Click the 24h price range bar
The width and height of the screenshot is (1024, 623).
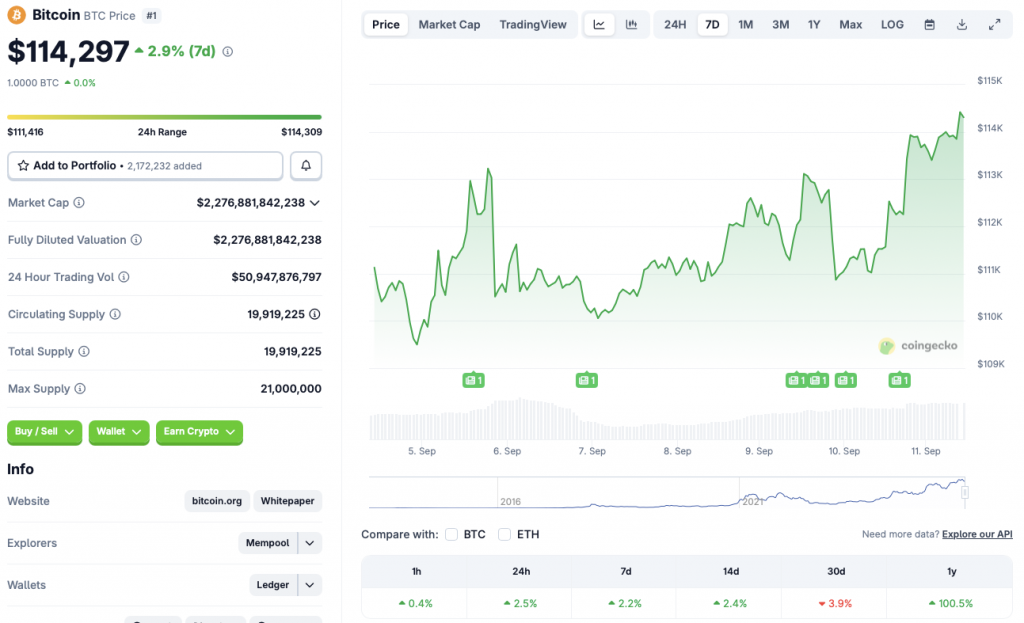[x=164, y=117]
